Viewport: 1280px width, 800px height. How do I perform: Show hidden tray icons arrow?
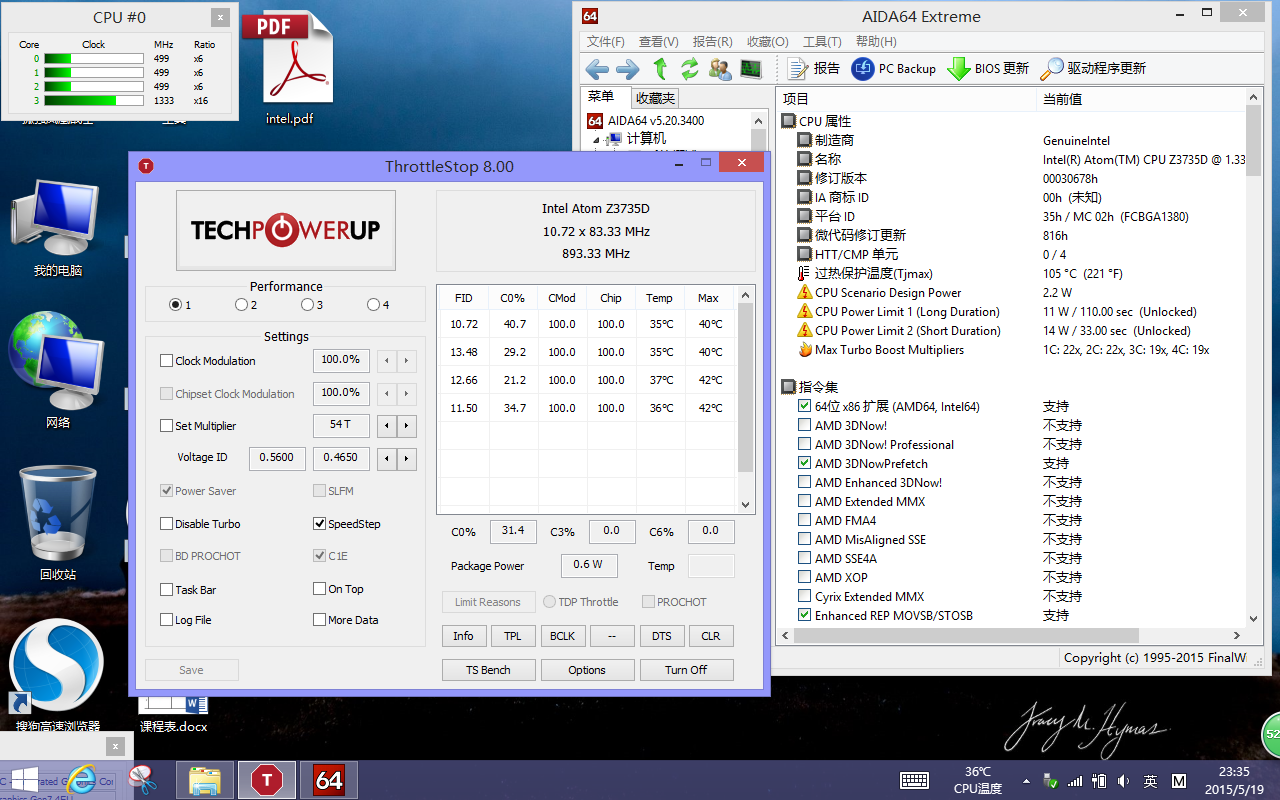[1026, 781]
